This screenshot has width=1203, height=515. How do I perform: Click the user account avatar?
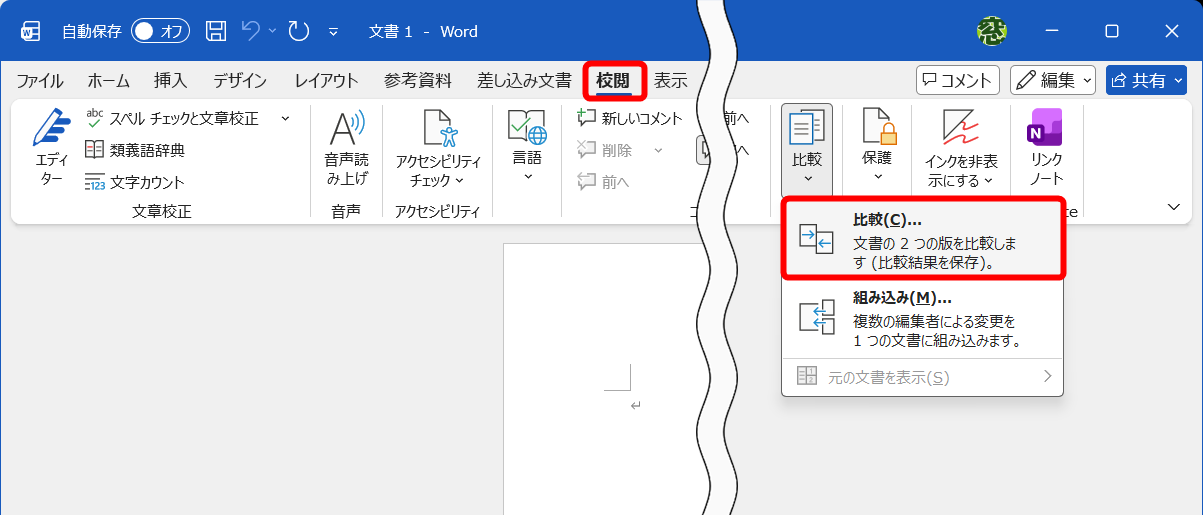tap(991, 31)
